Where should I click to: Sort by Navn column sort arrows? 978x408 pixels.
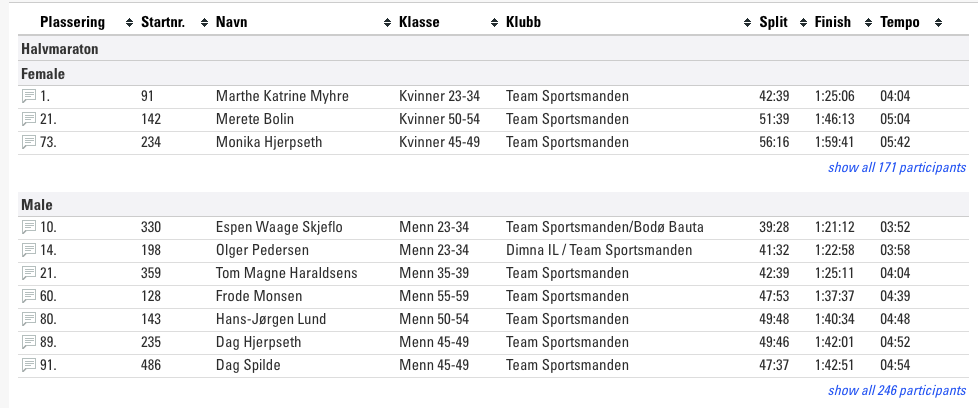[x=387, y=23]
